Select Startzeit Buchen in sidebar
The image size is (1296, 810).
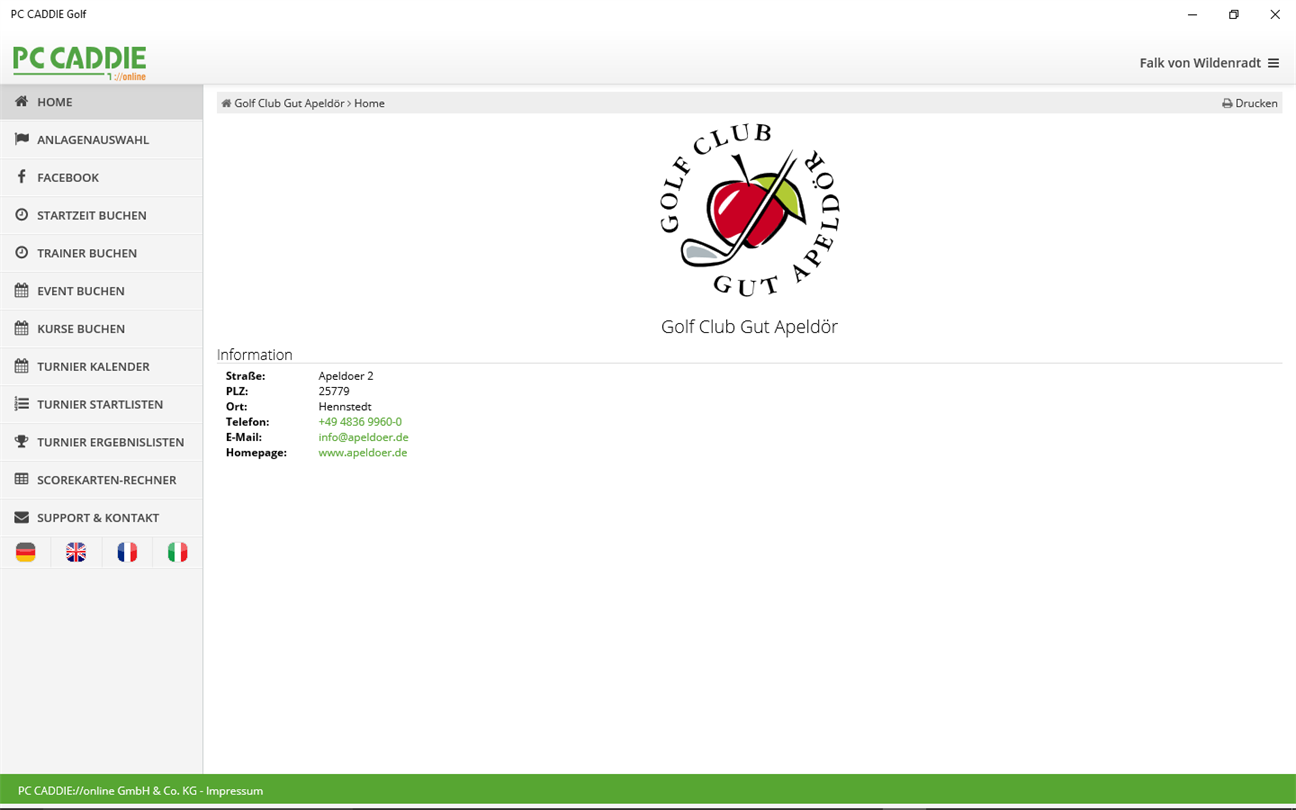click(101, 215)
